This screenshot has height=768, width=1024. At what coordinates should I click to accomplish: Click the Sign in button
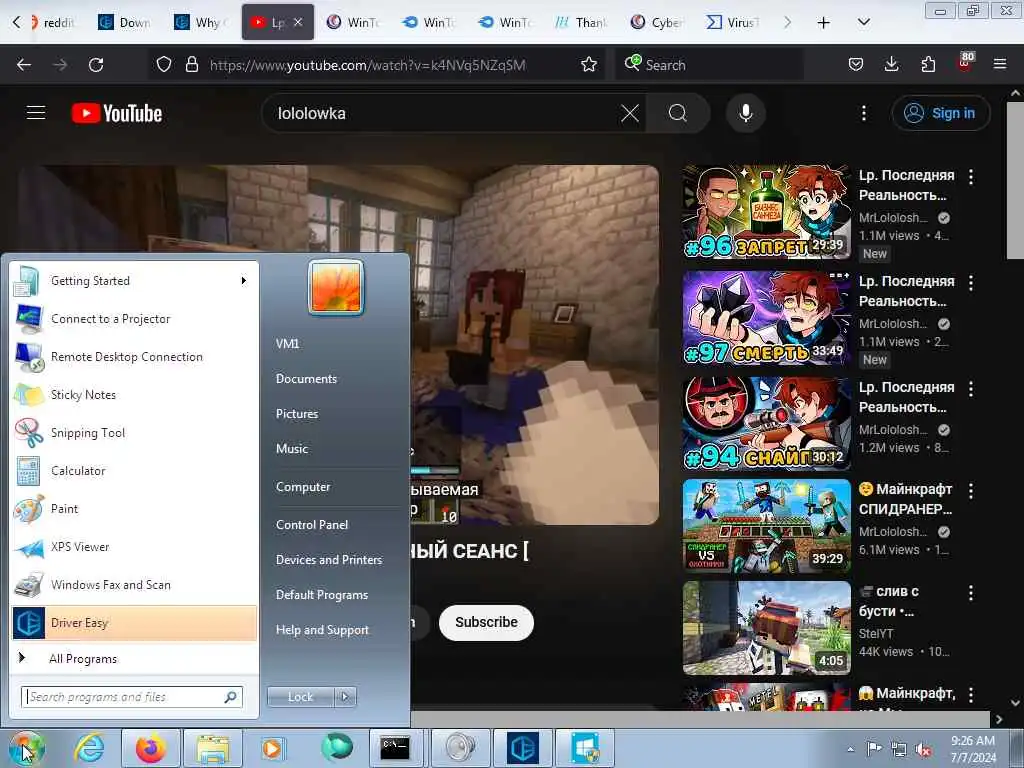point(941,113)
